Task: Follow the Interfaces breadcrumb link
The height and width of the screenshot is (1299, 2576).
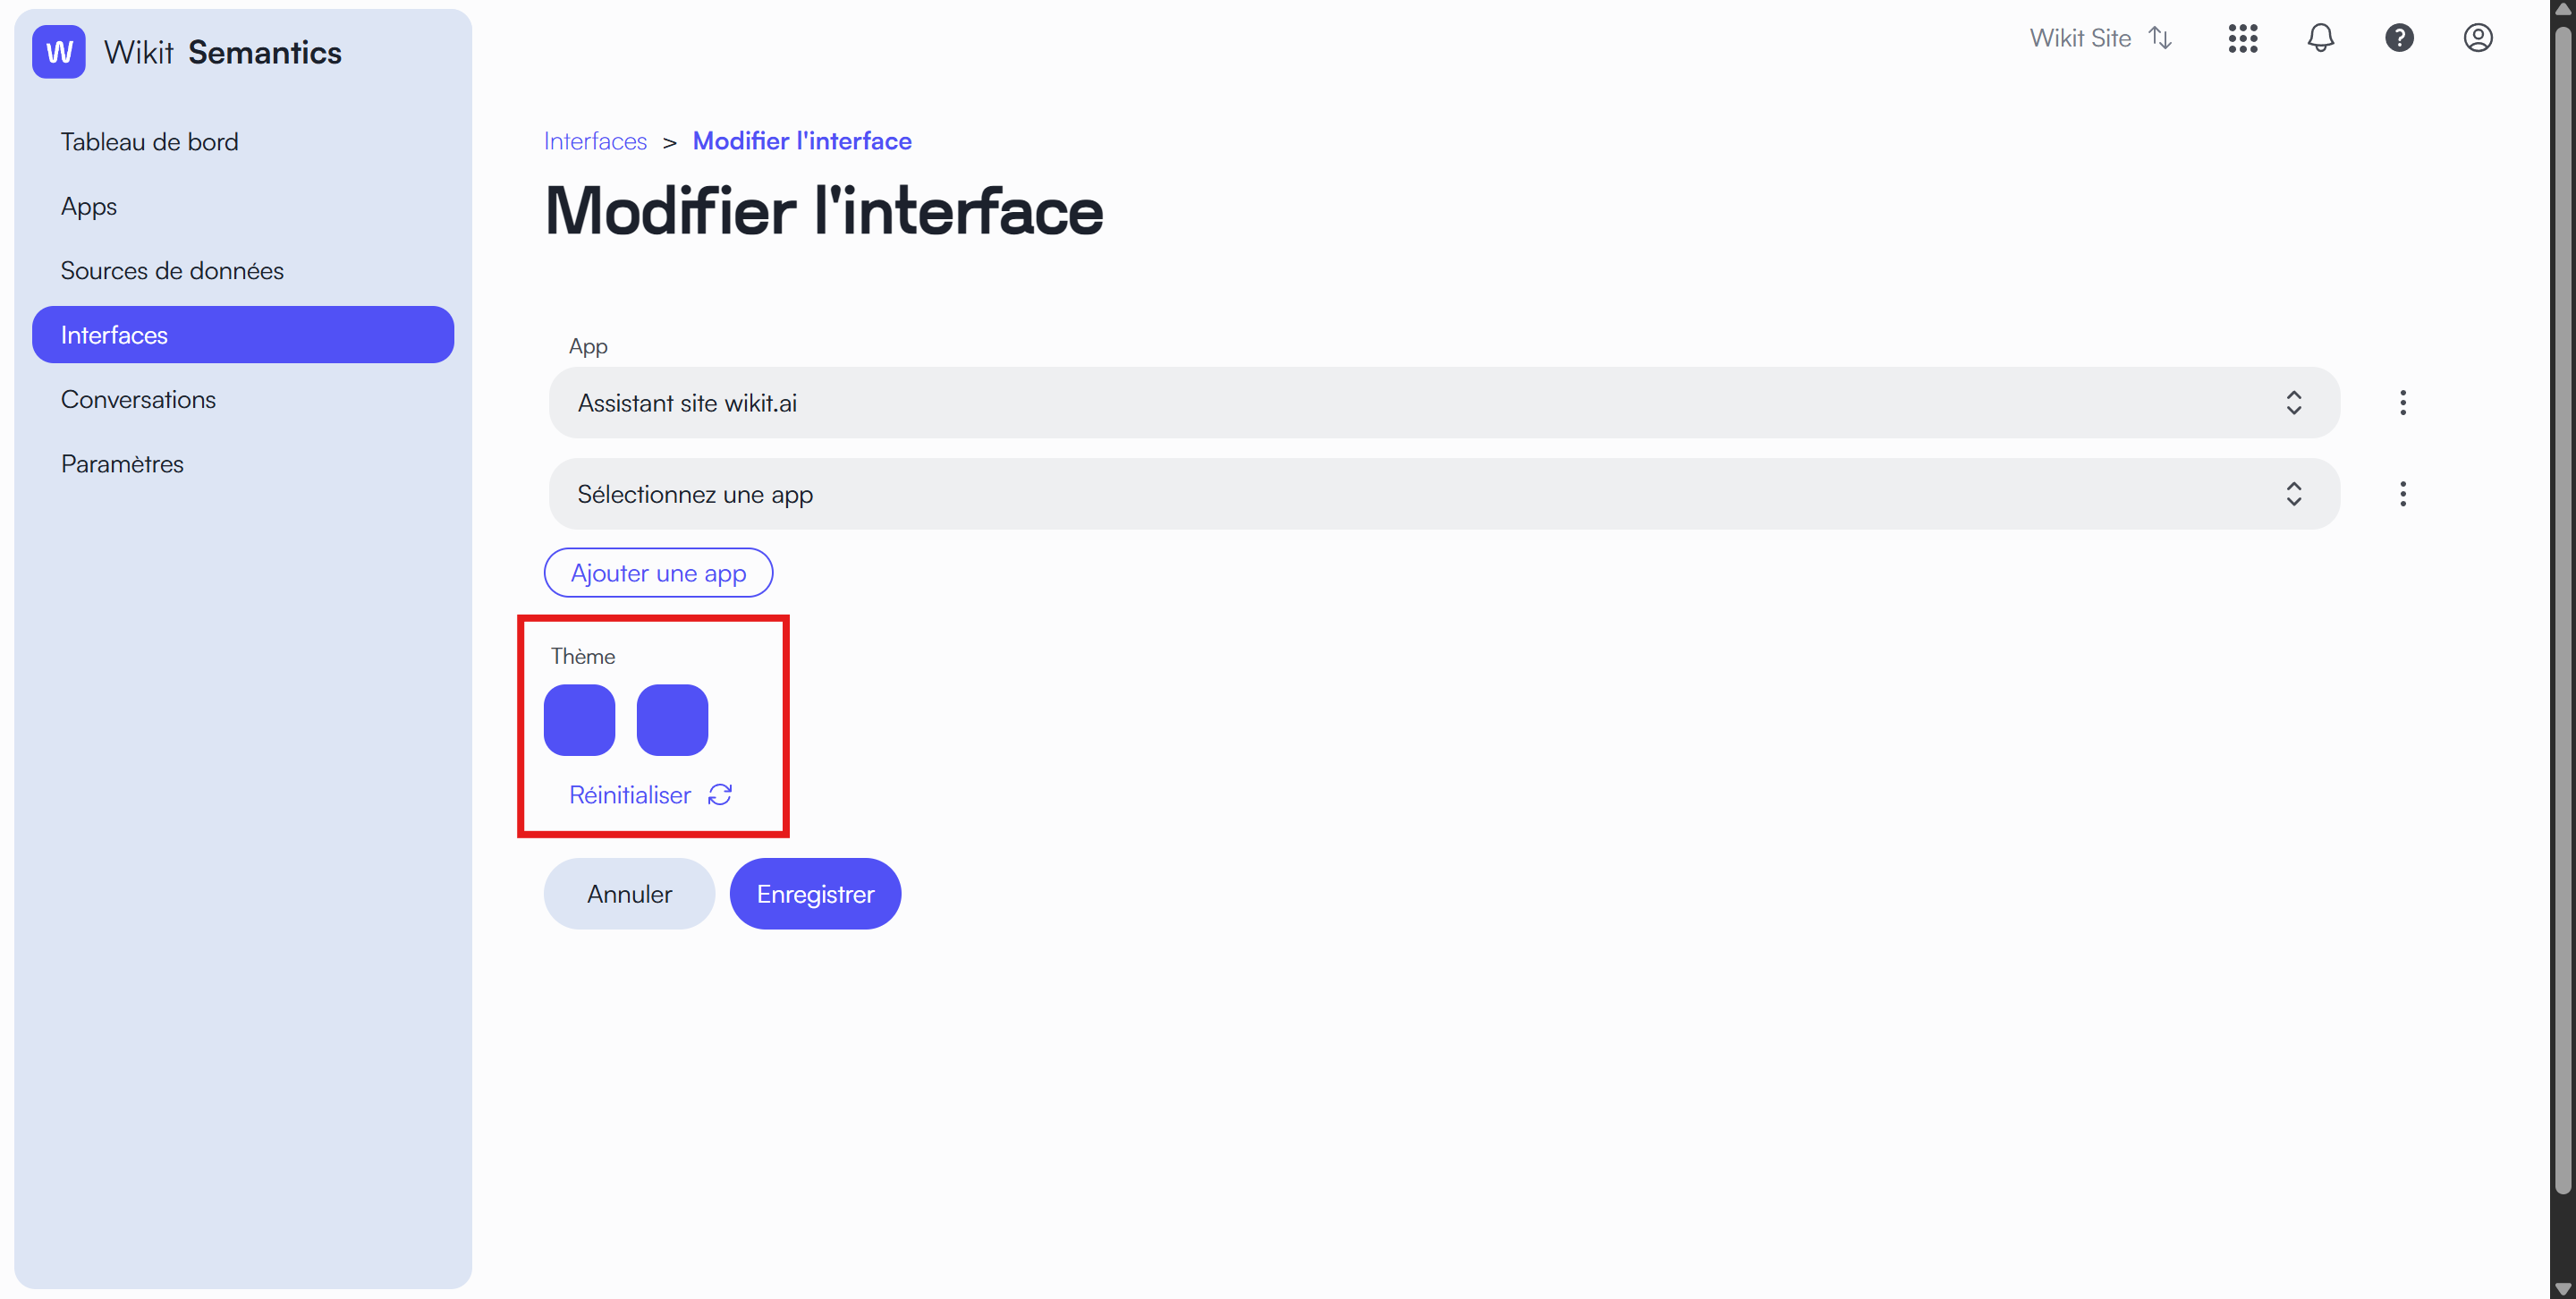Action: [x=595, y=141]
